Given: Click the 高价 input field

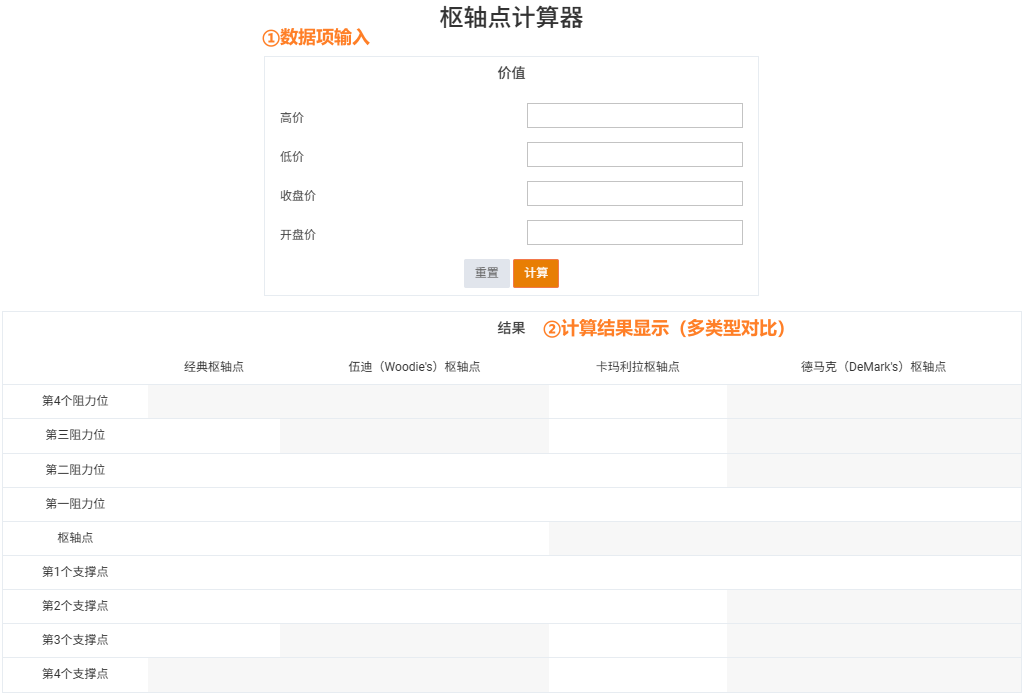Looking at the screenshot, I should click(x=634, y=116).
